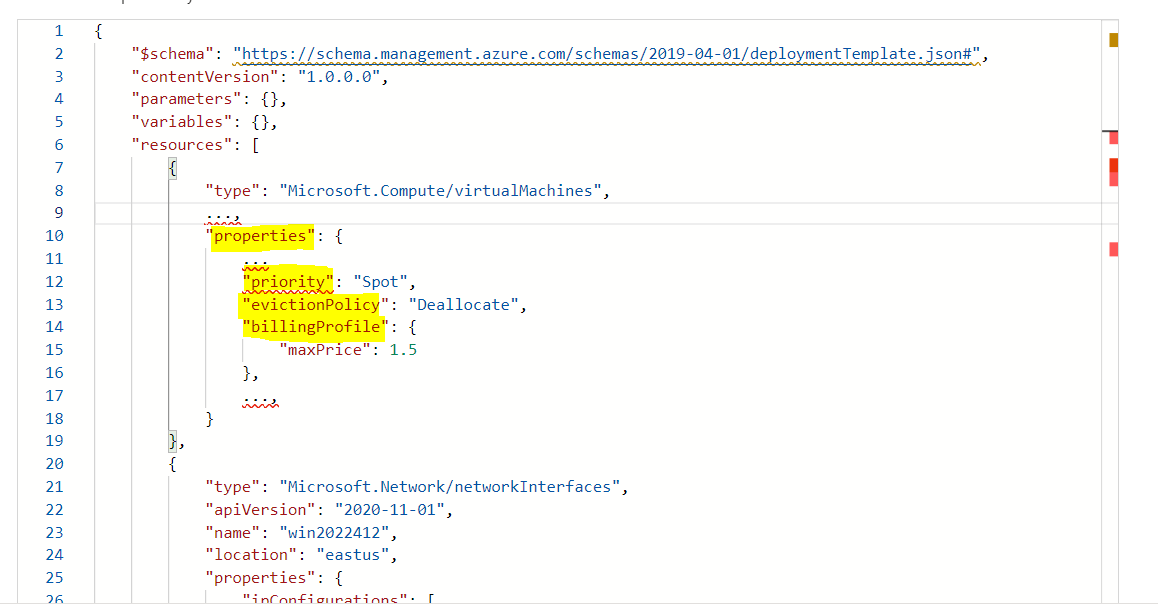Image resolution: width=1158 pixels, height=611 pixels.
Task: Click the orange warning marker in overview ruler
Action: click(x=1113, y=40)
